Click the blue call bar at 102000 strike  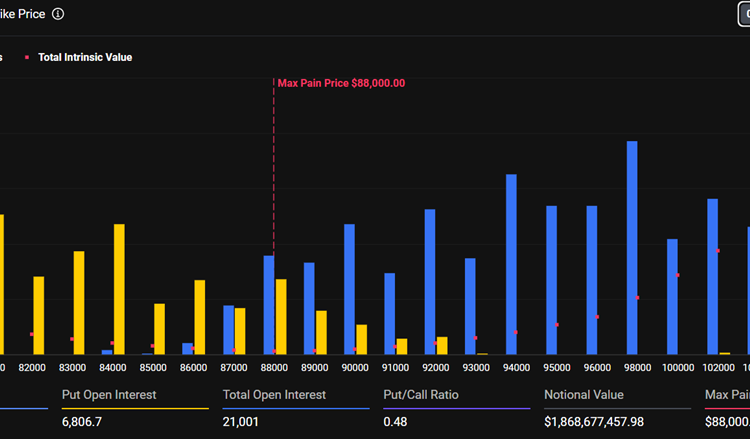pyautogui.click(x=712, y=276)
